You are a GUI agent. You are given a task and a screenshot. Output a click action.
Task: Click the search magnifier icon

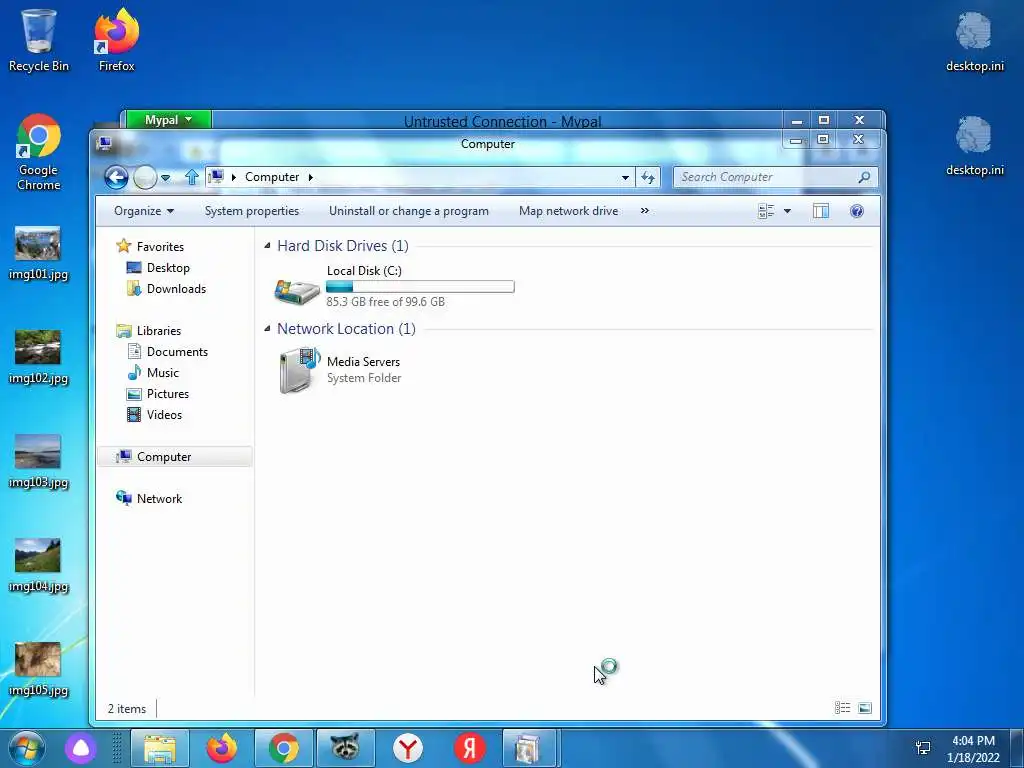[x=864, y=177]
